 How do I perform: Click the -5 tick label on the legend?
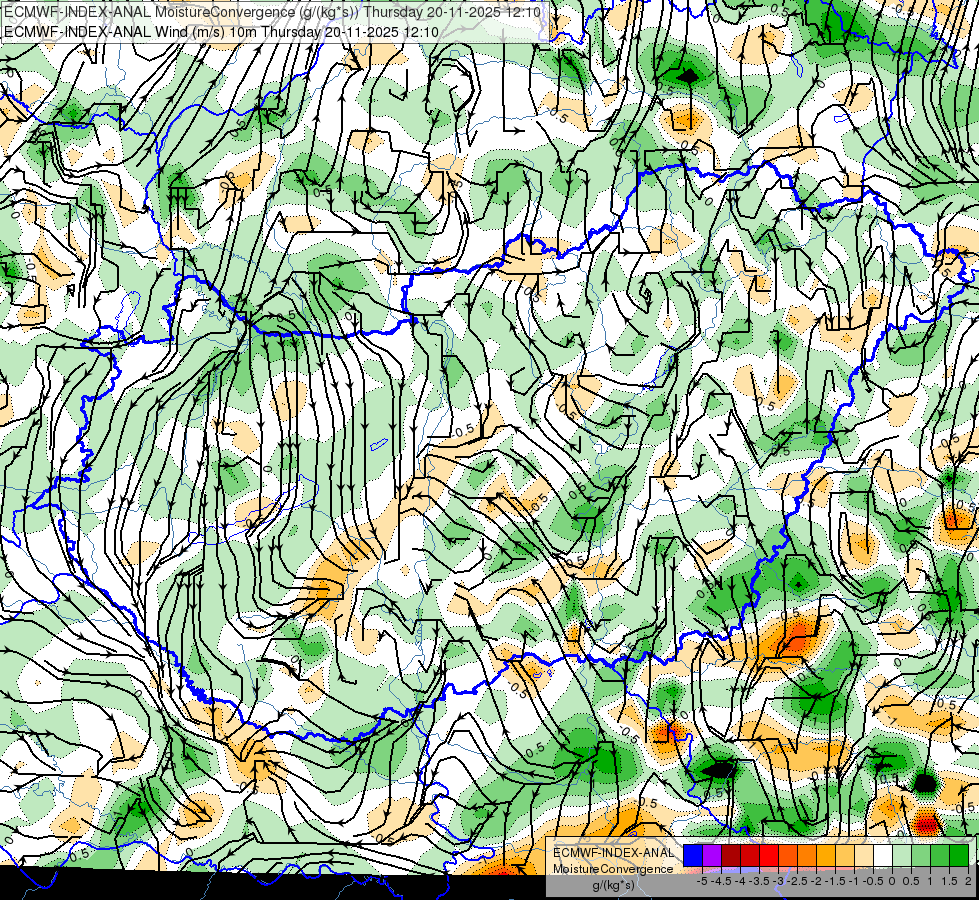(702, 881)
